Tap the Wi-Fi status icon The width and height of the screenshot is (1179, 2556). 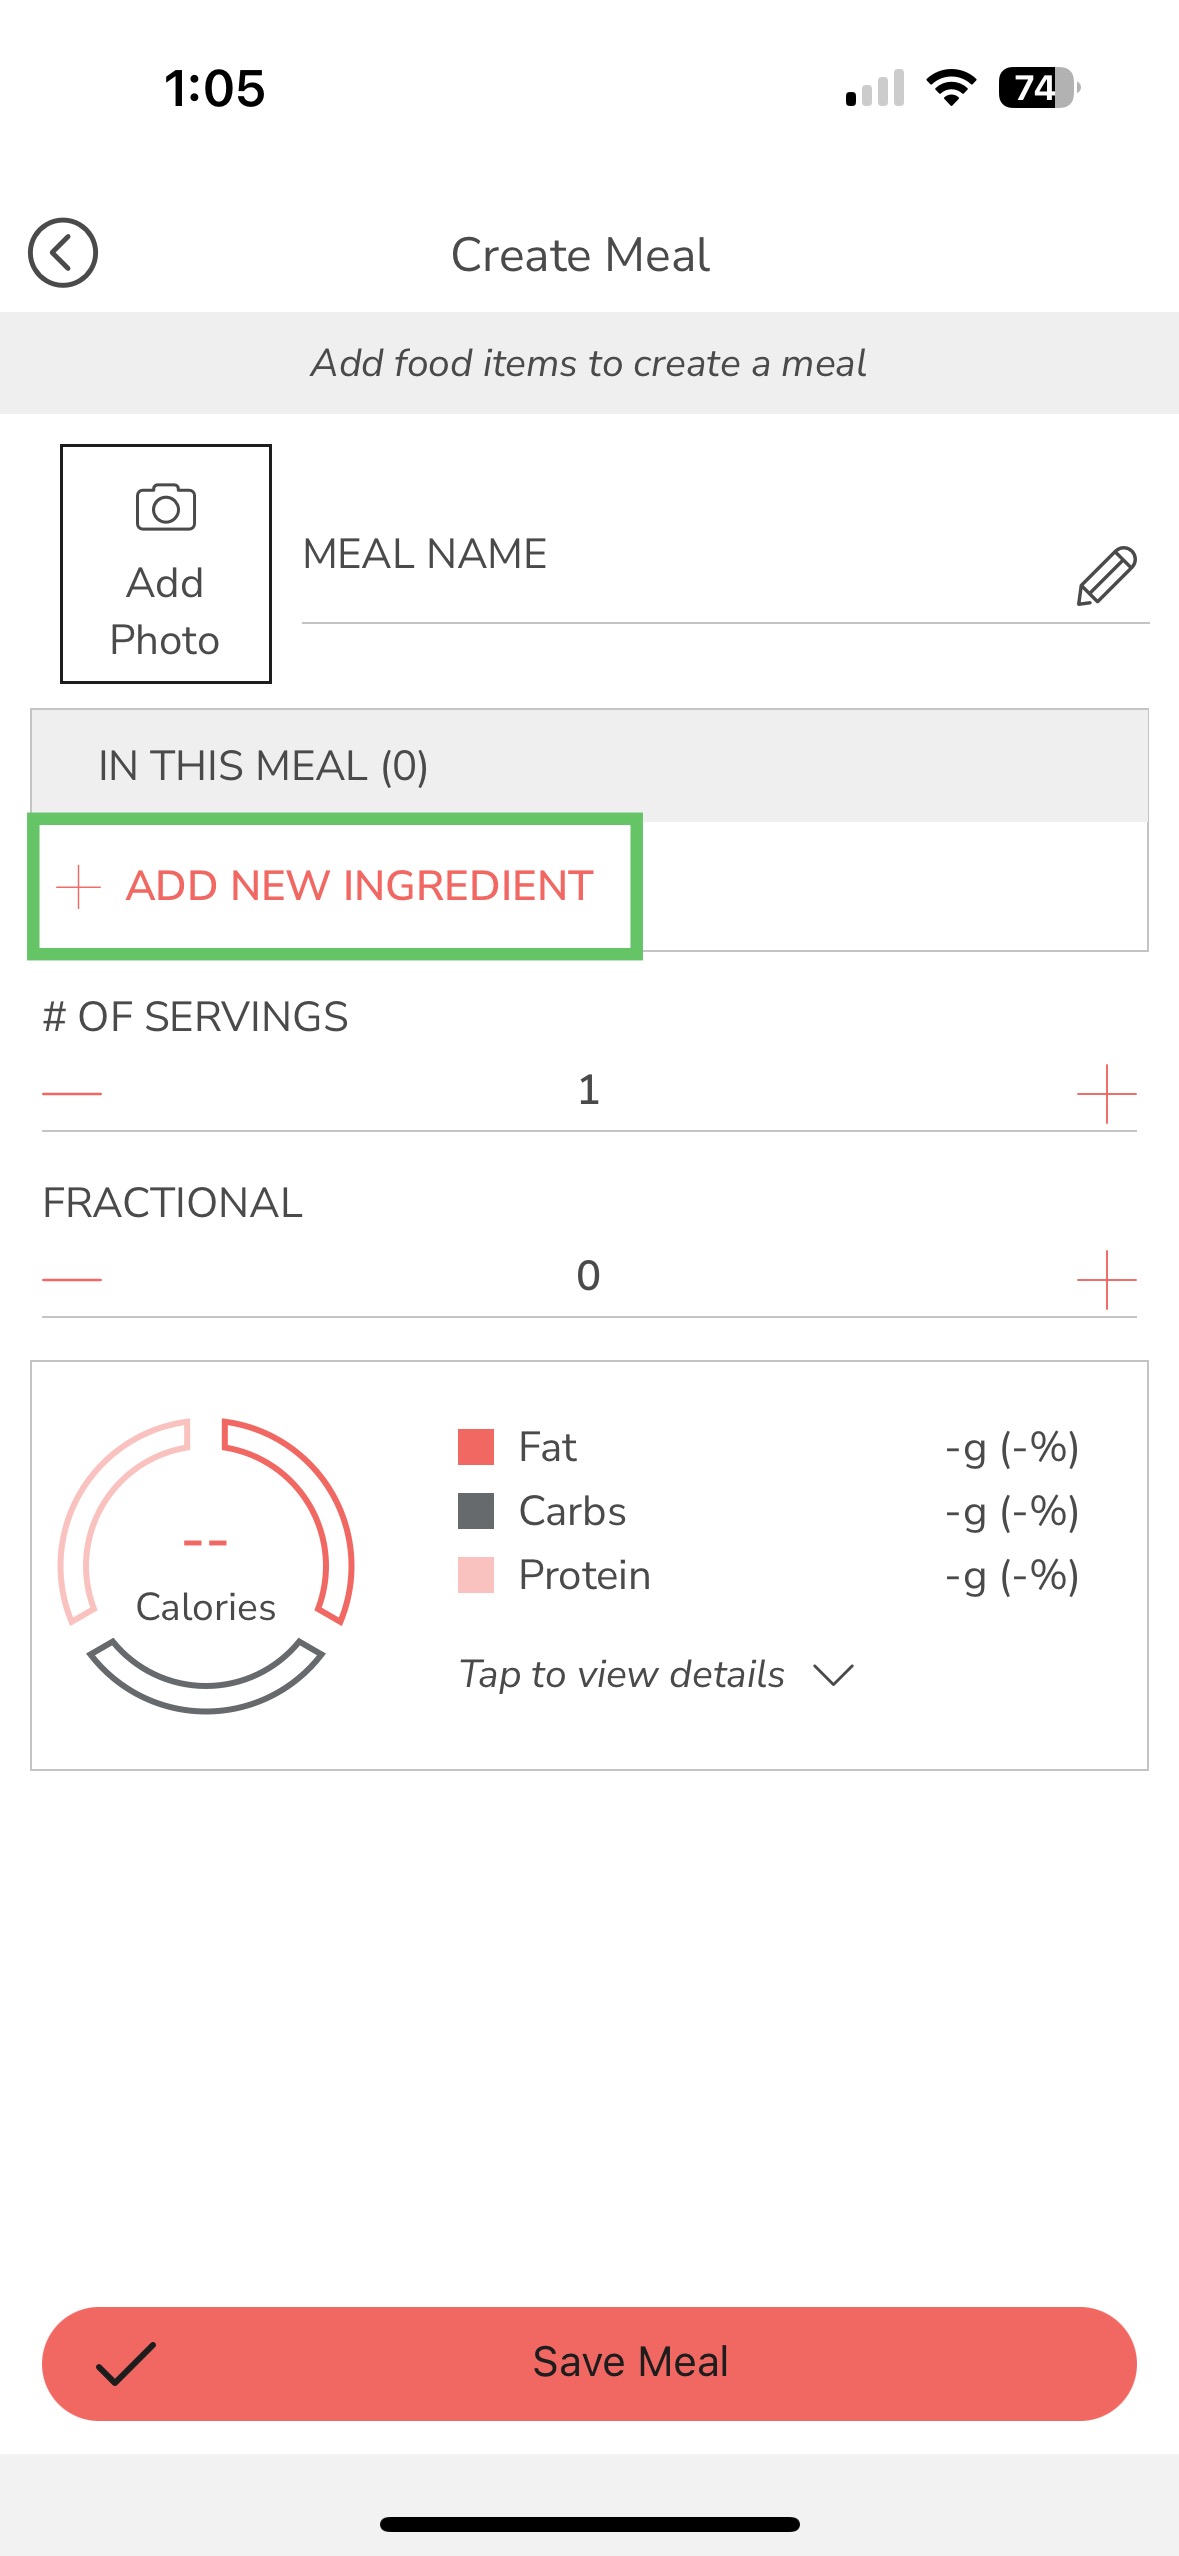pos(951,88)
